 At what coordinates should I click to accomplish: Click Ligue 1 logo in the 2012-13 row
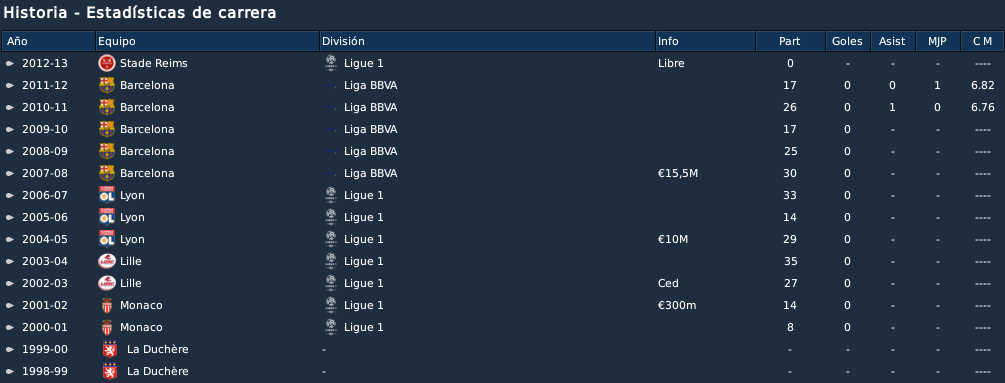331,63
